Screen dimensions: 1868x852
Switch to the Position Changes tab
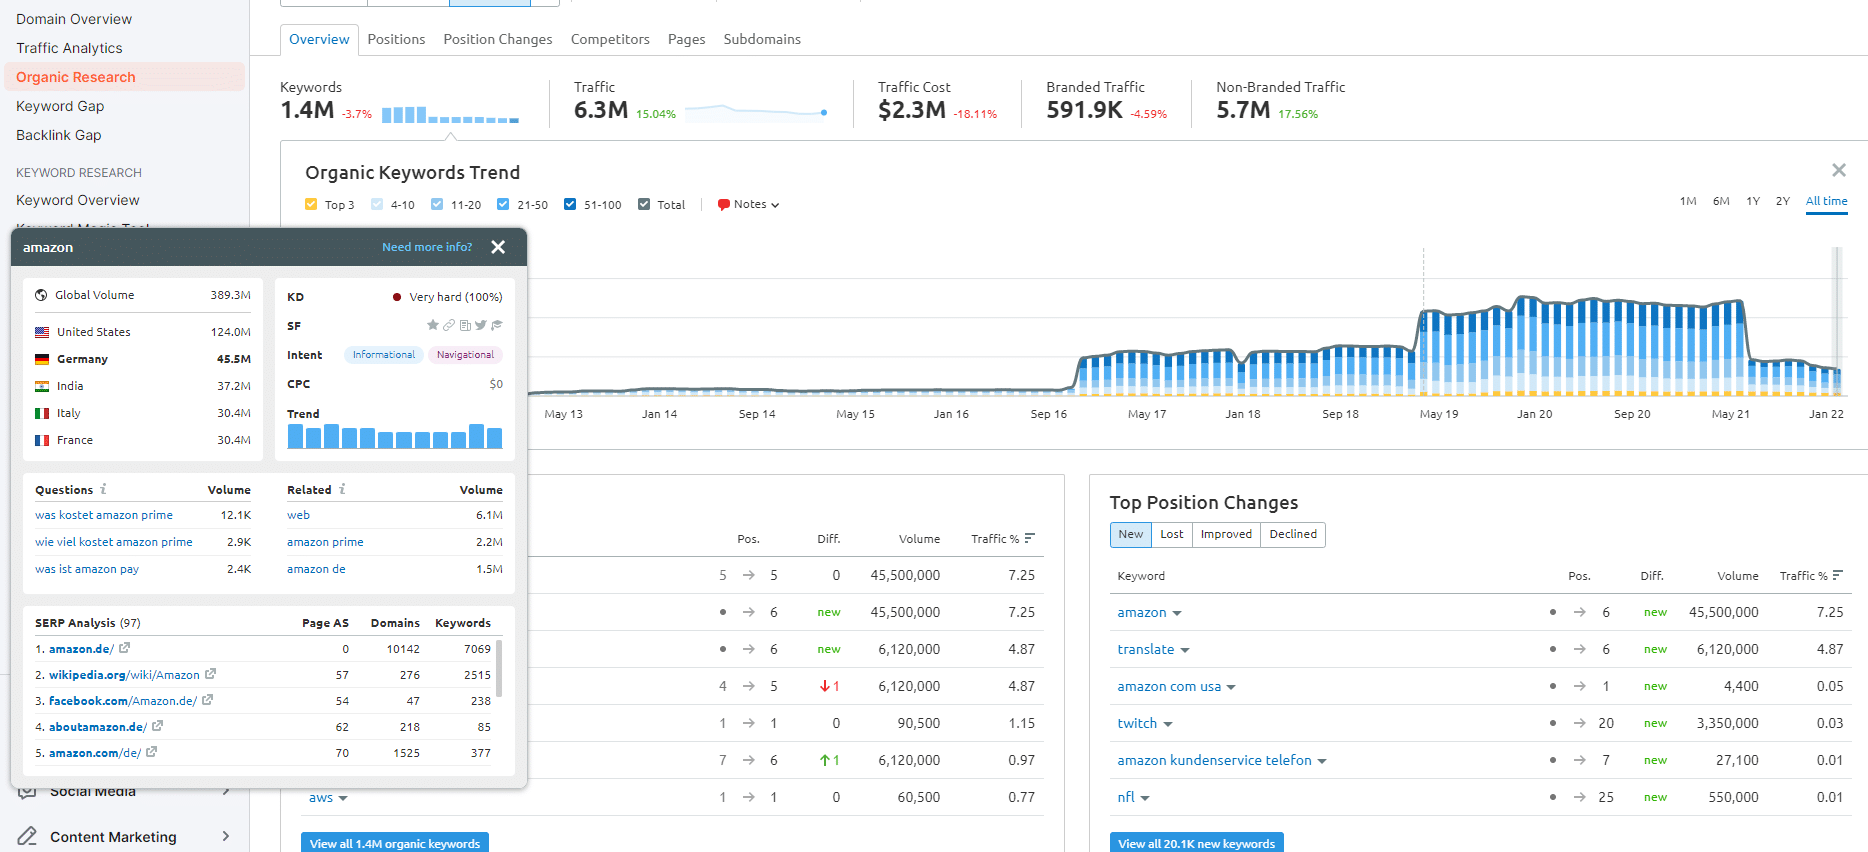[498, 39]
